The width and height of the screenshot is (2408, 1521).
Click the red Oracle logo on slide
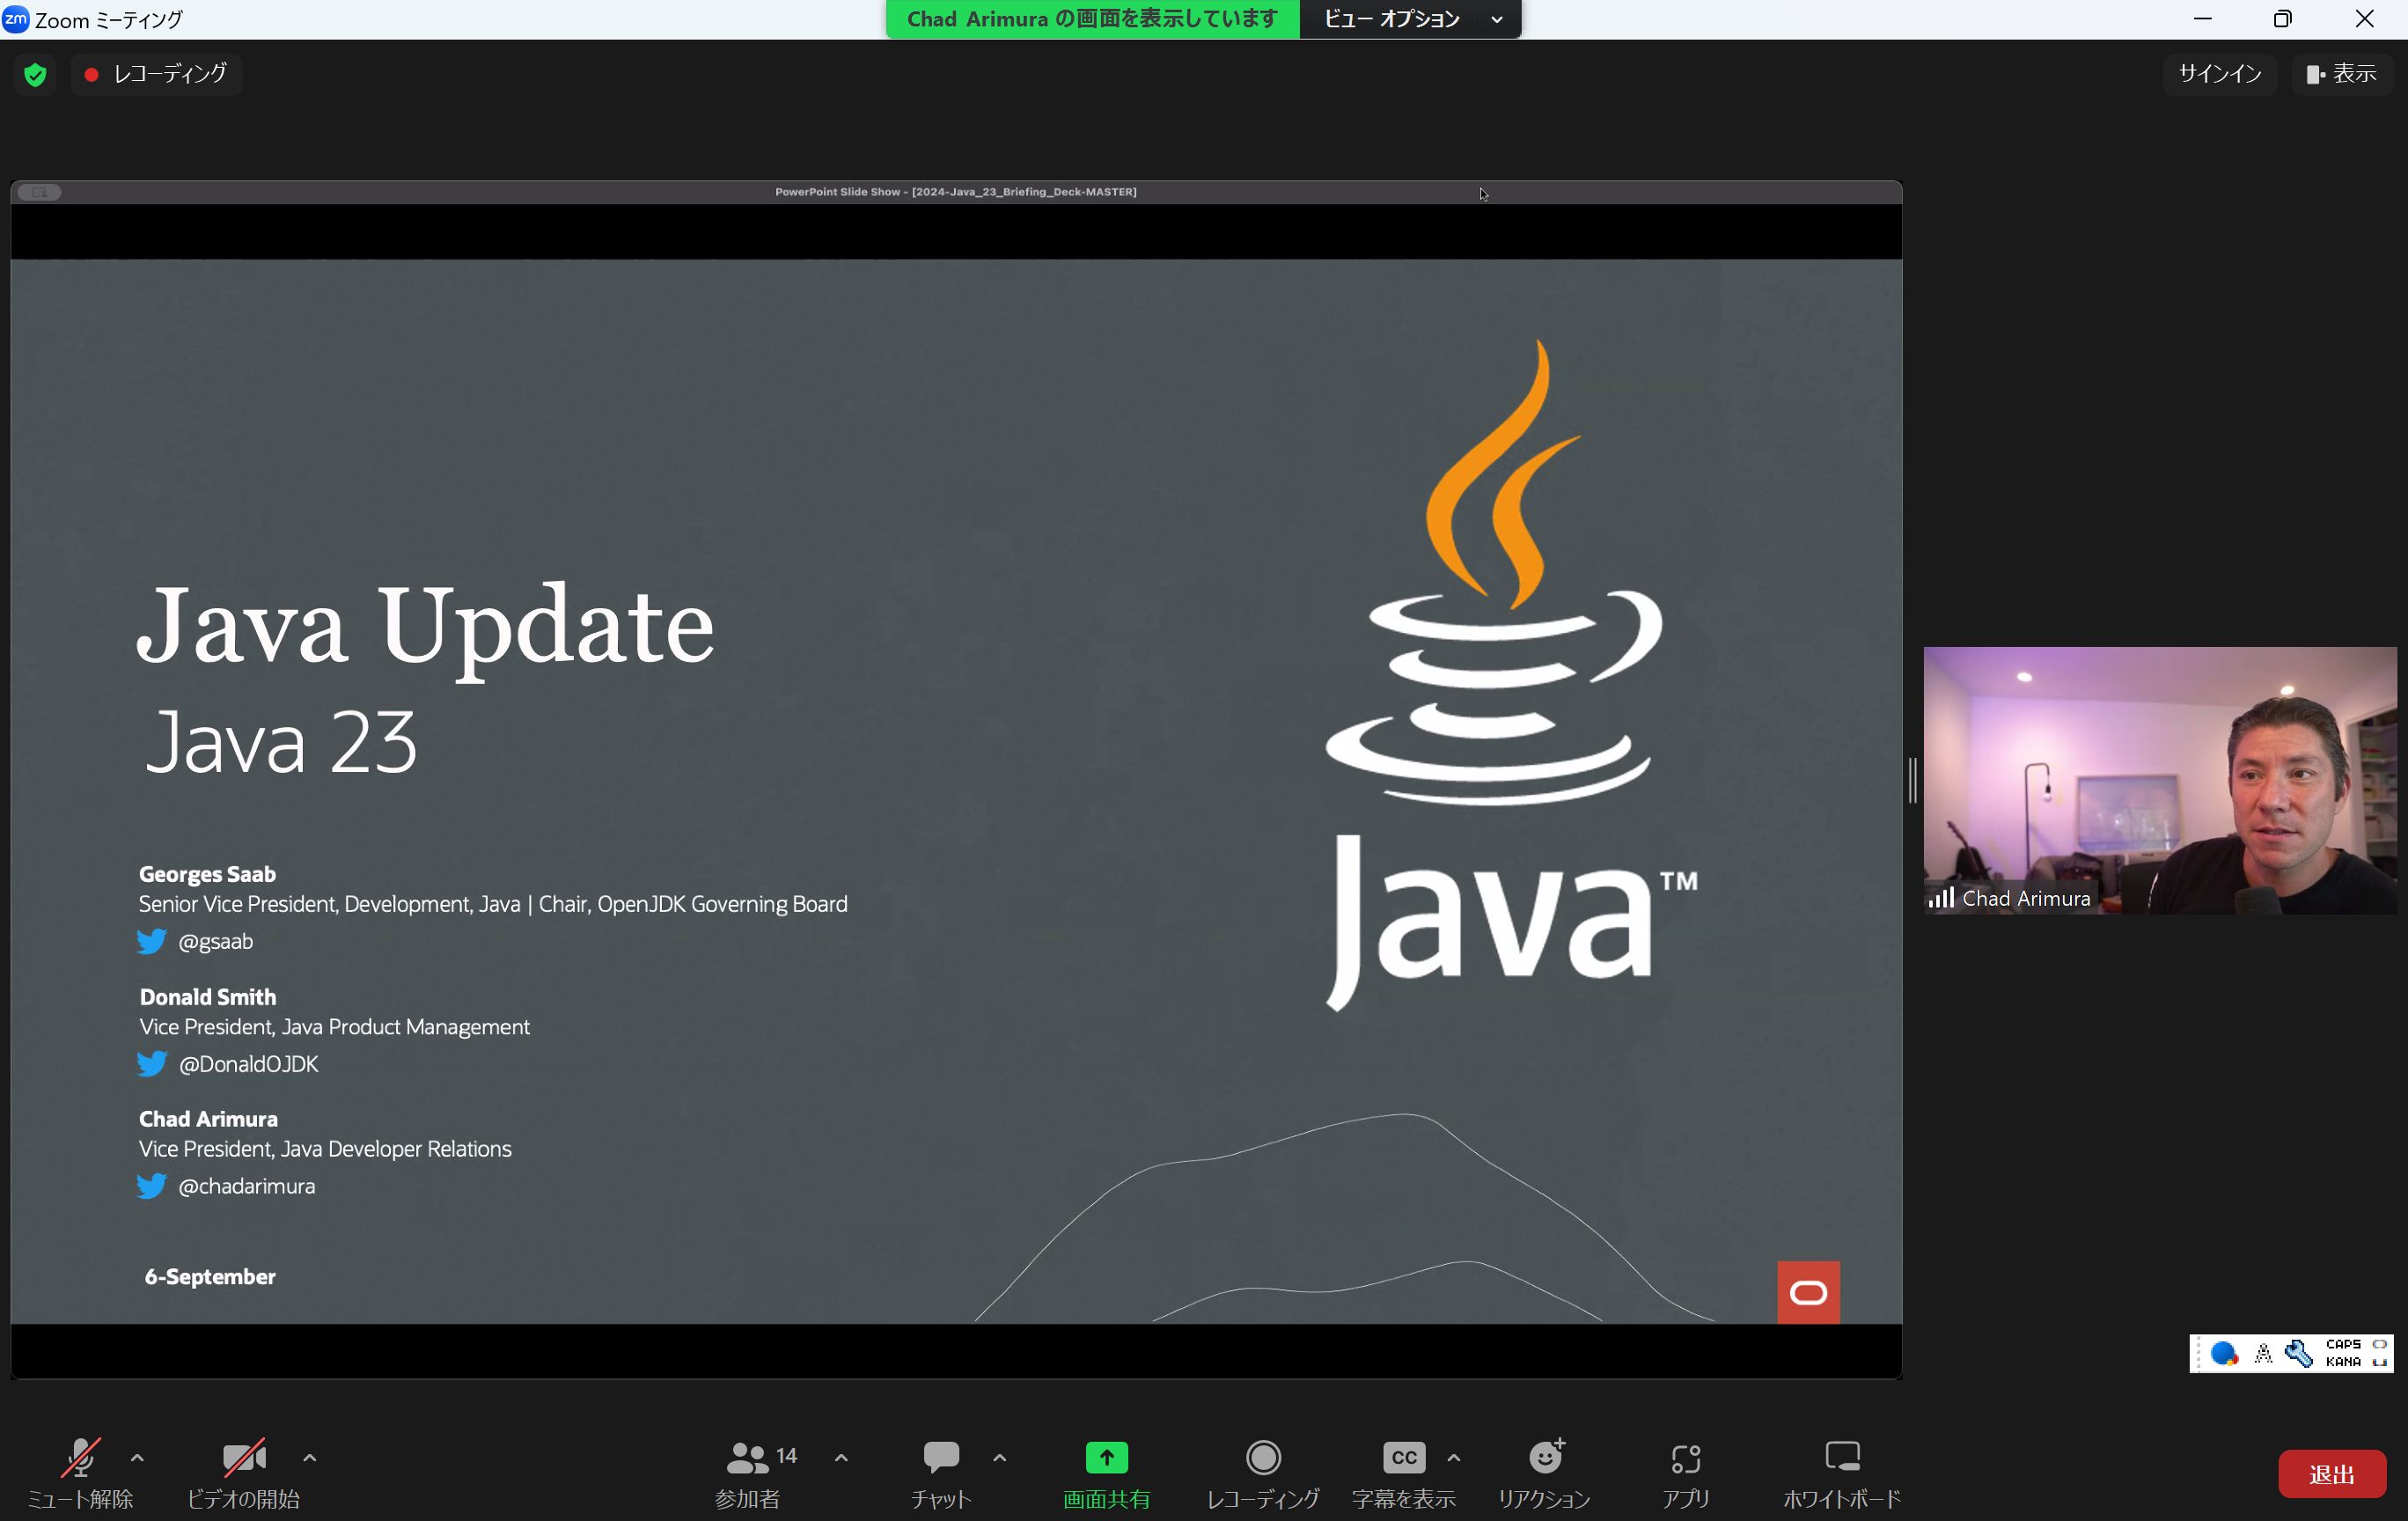[x=1808, y=1292]
